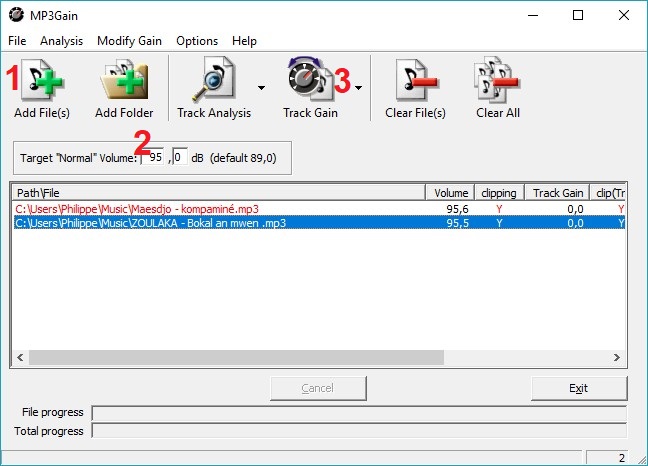
Task: Open the Analysis menu
Action: [x=62, y=41]
